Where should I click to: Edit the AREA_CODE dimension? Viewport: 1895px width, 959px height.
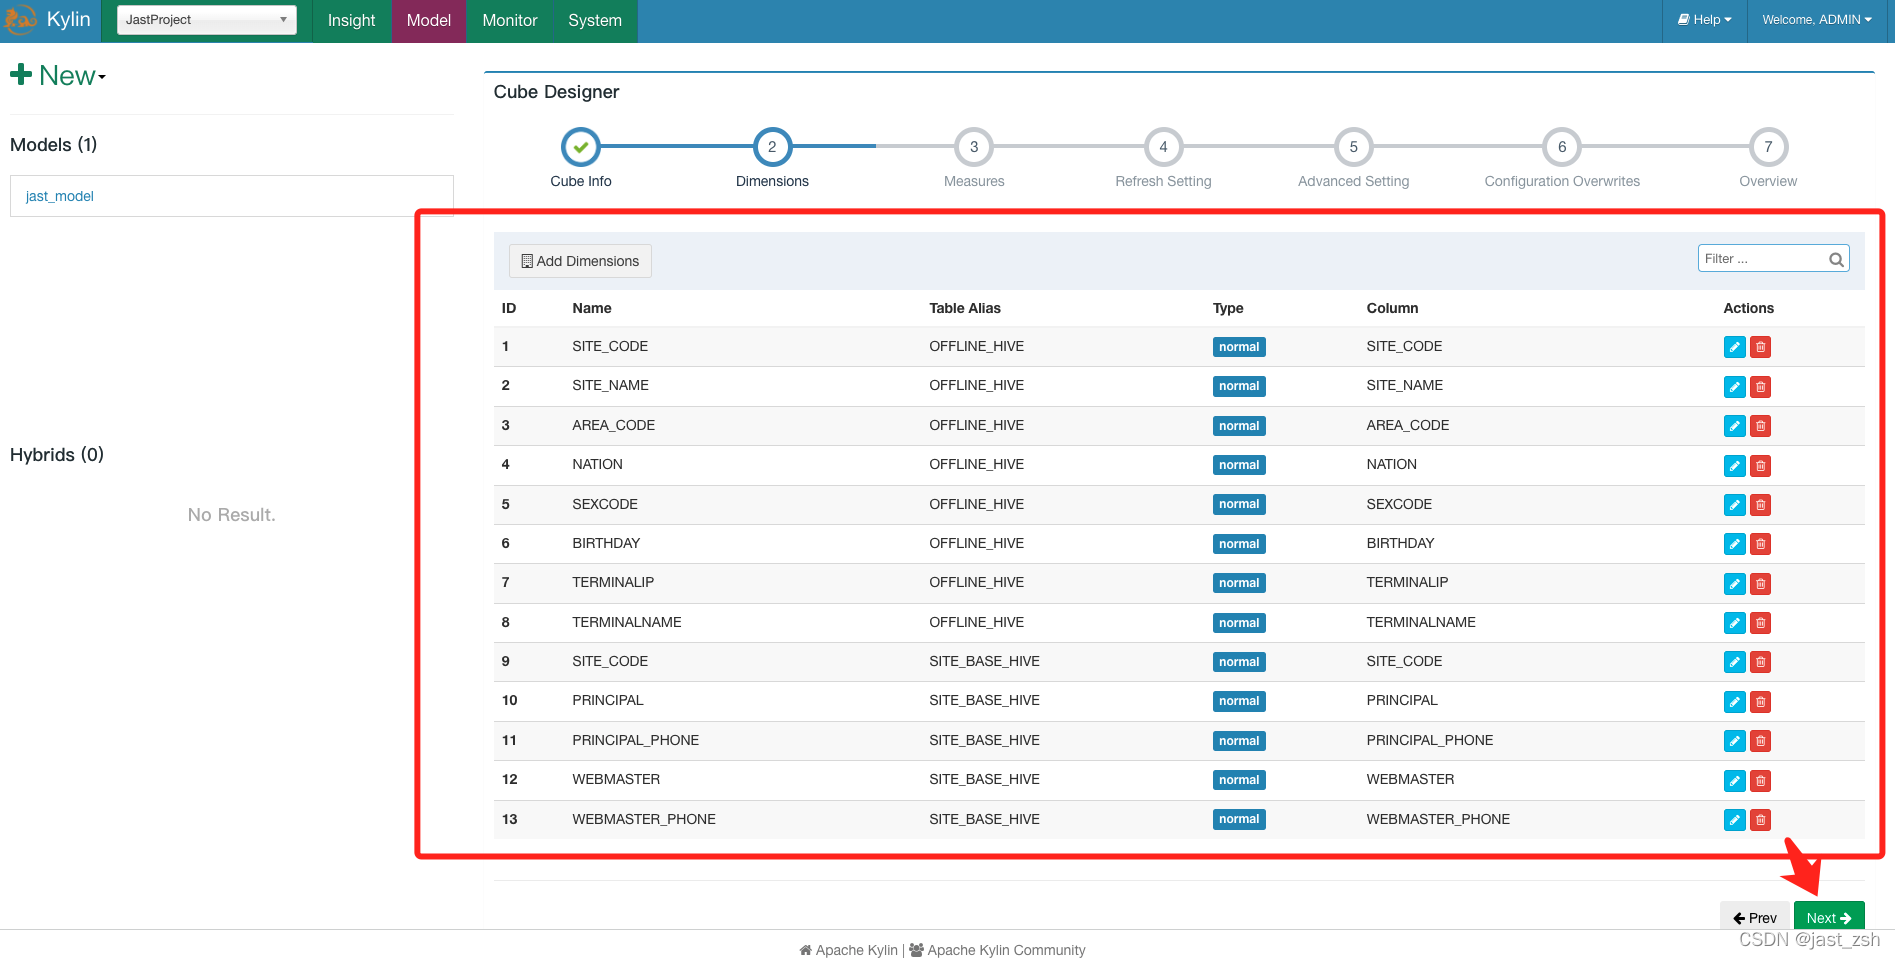point(1734,426)
